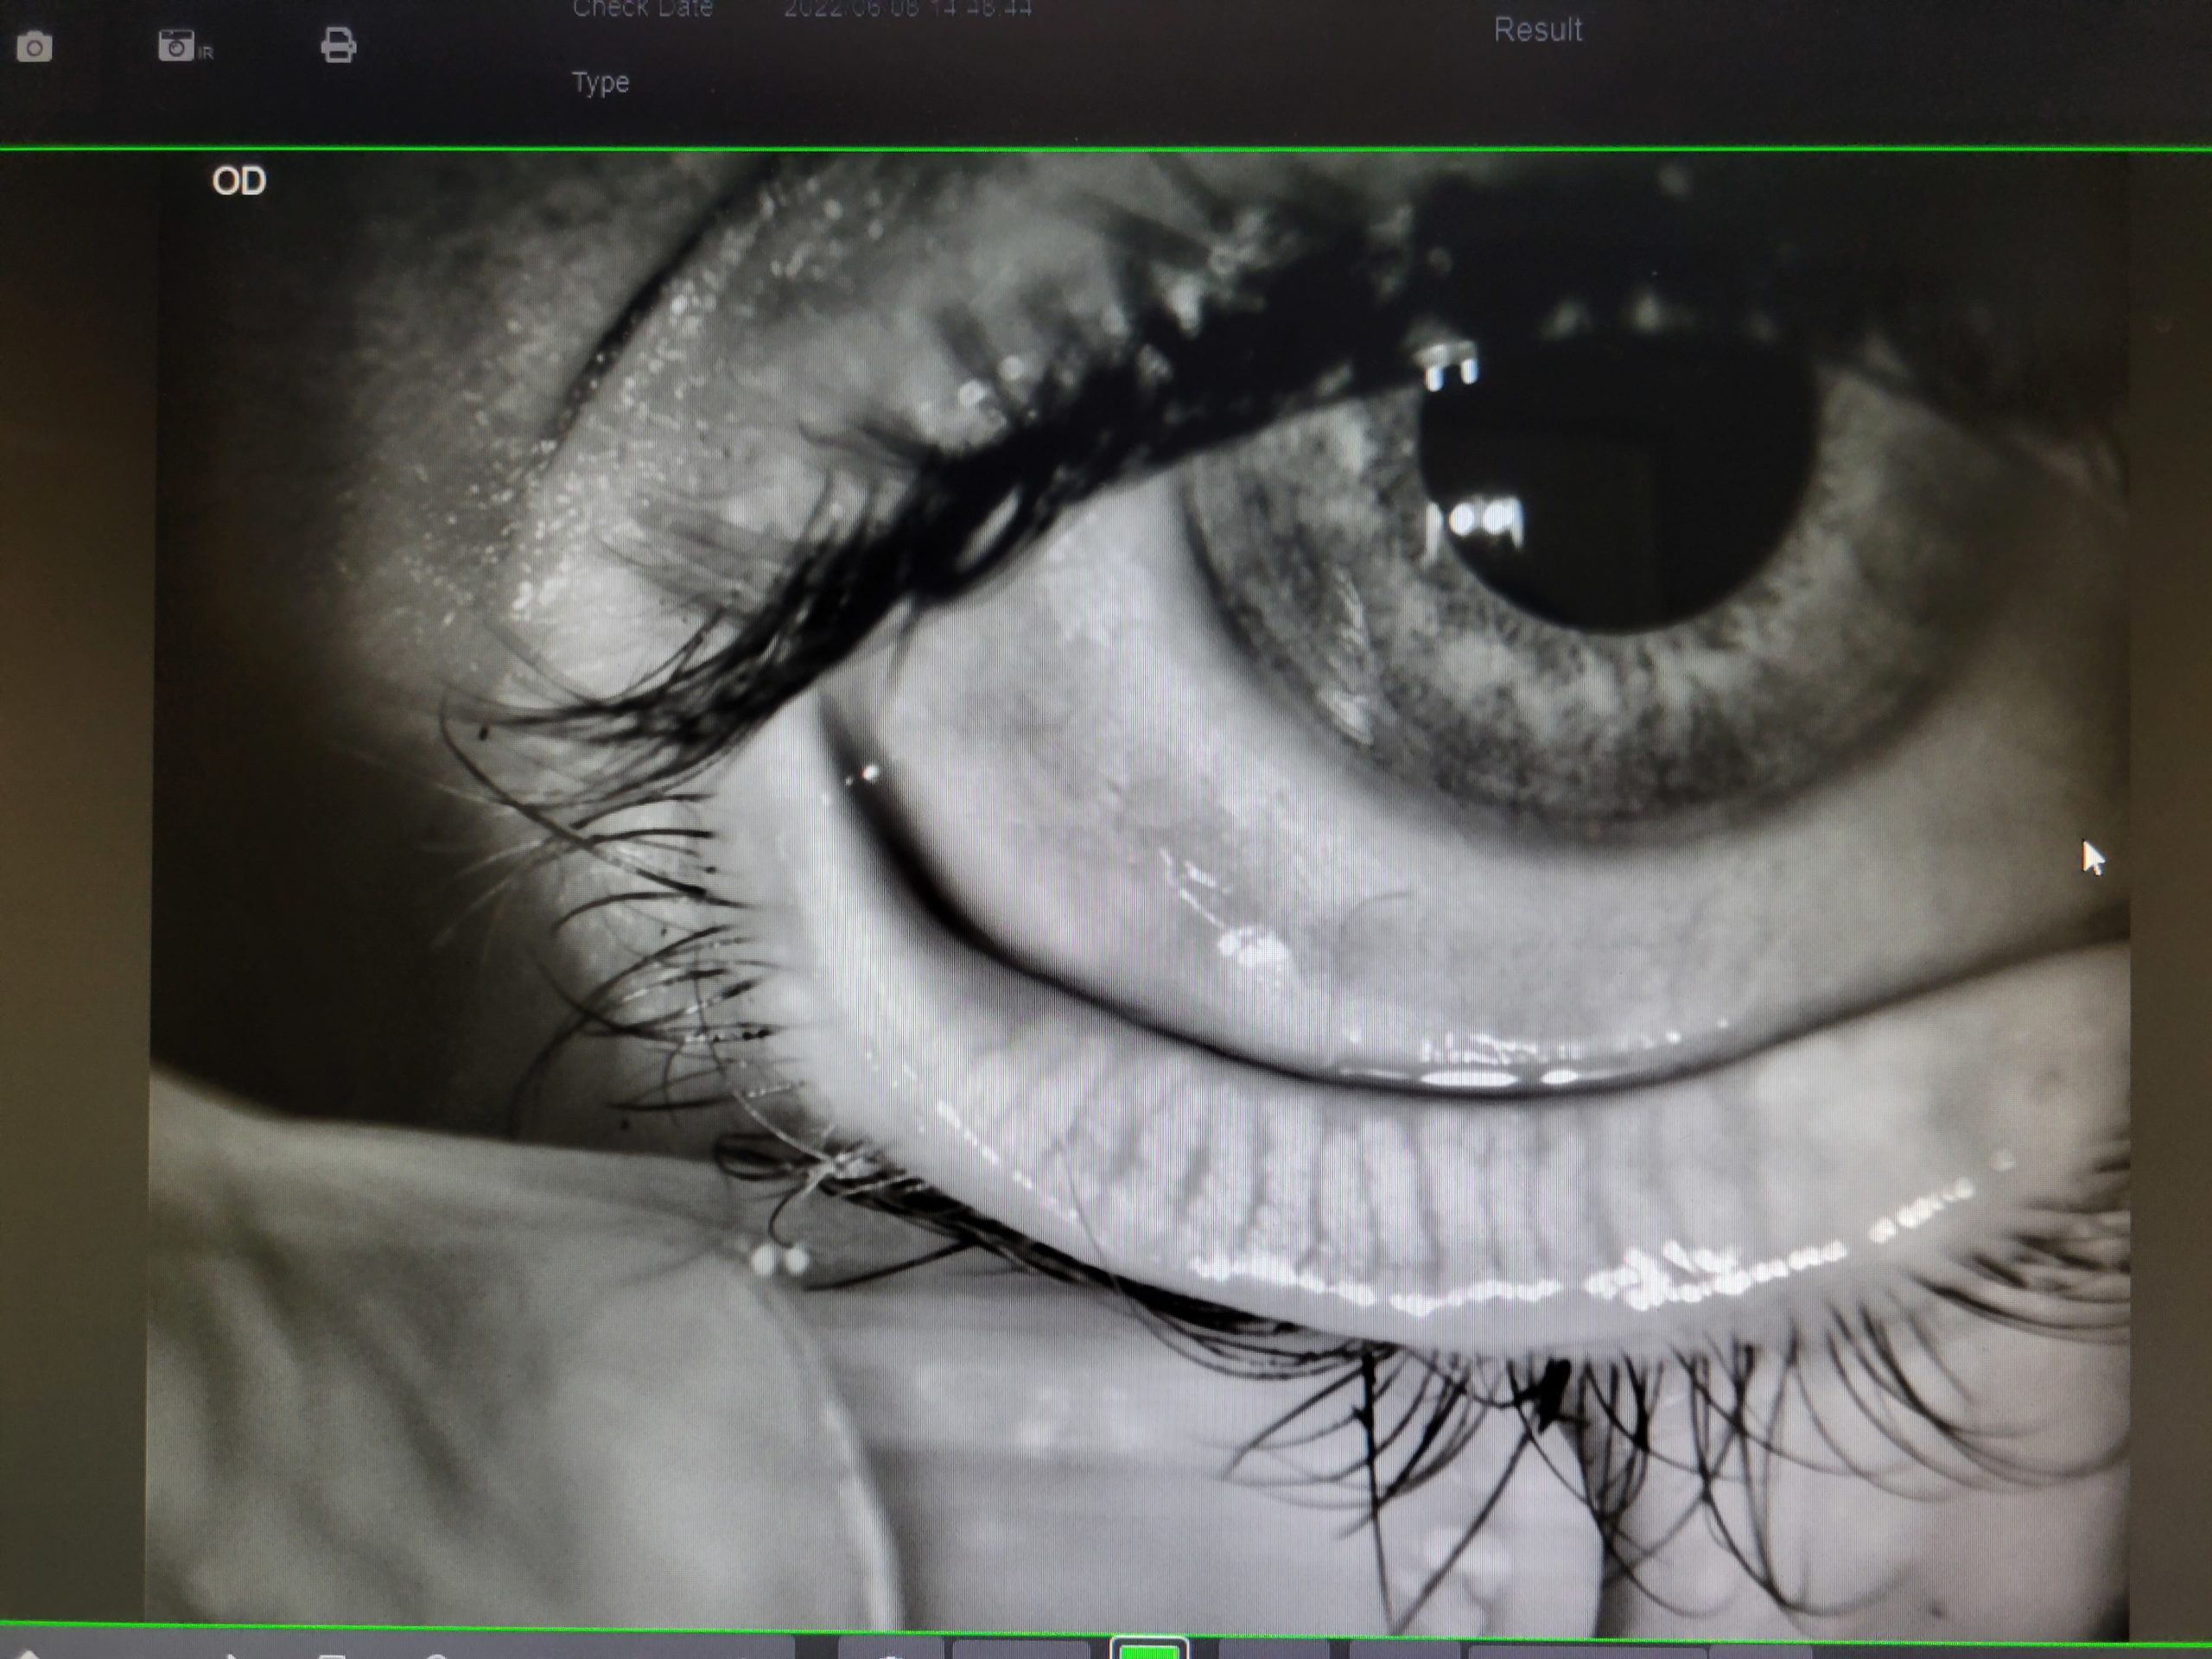Open the Type dropdown
2212x1659 pixels.
(x=600, y=82)
